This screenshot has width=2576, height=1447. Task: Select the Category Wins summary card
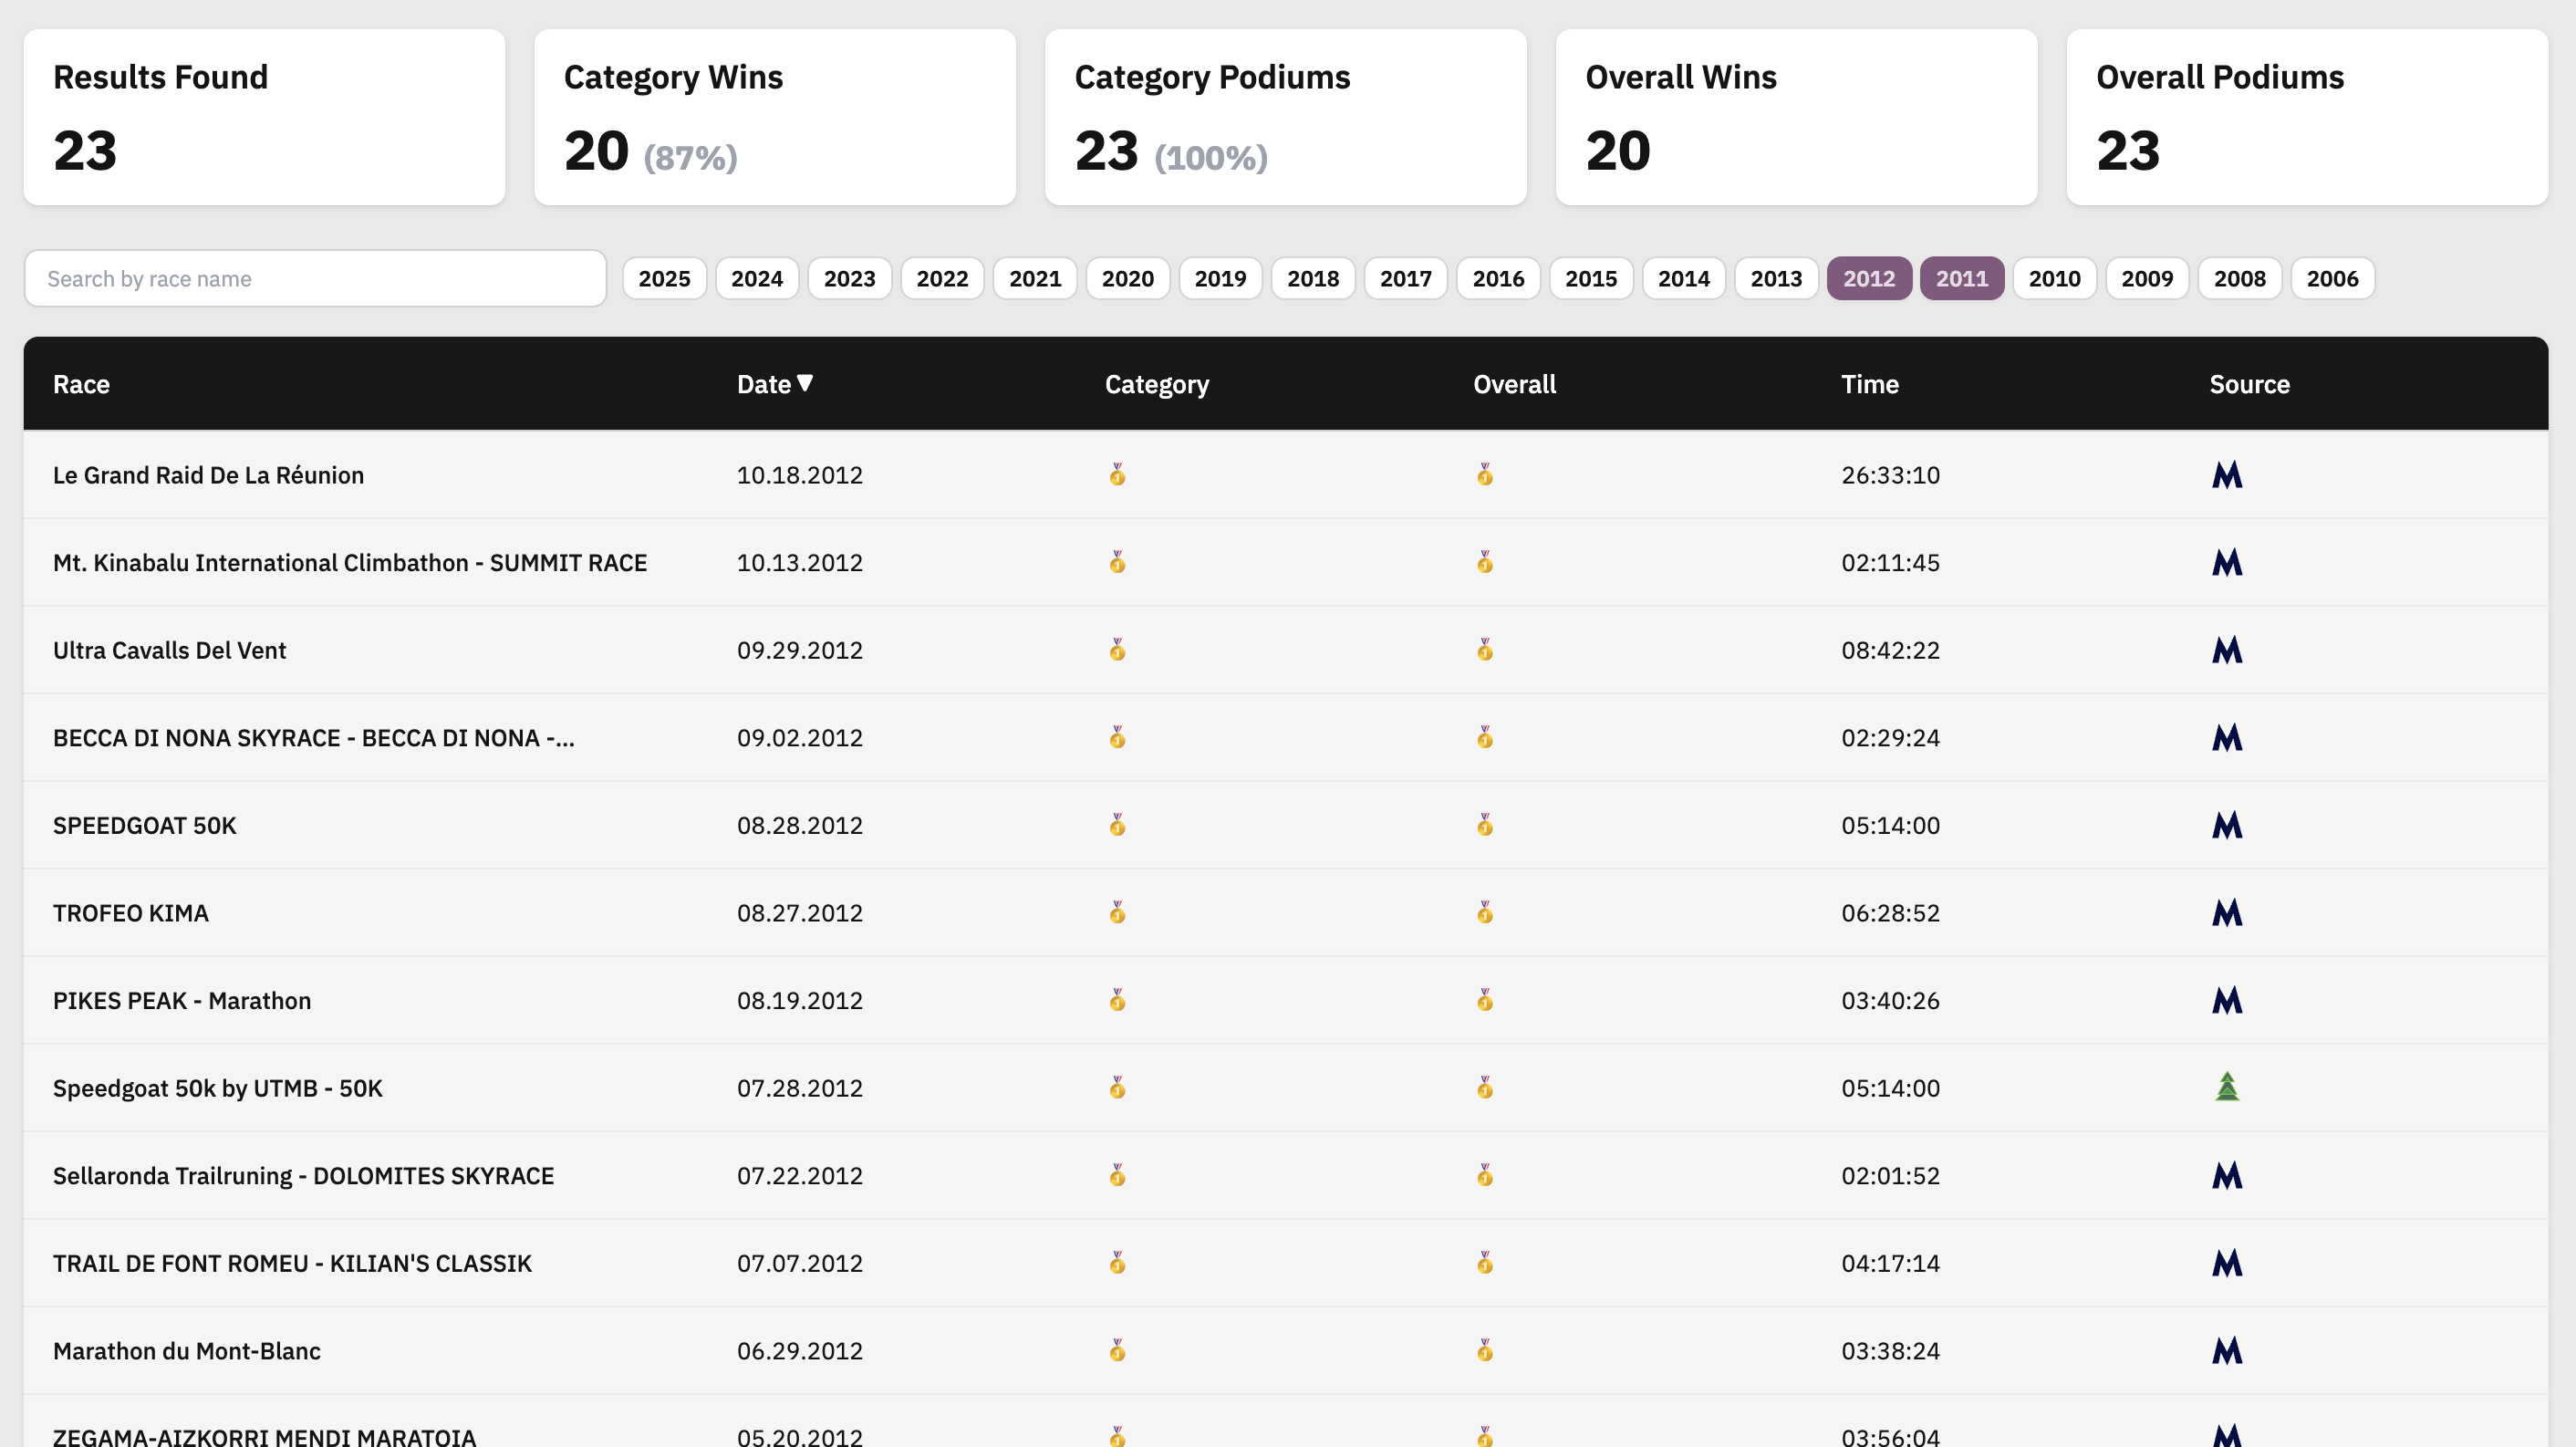775,117
